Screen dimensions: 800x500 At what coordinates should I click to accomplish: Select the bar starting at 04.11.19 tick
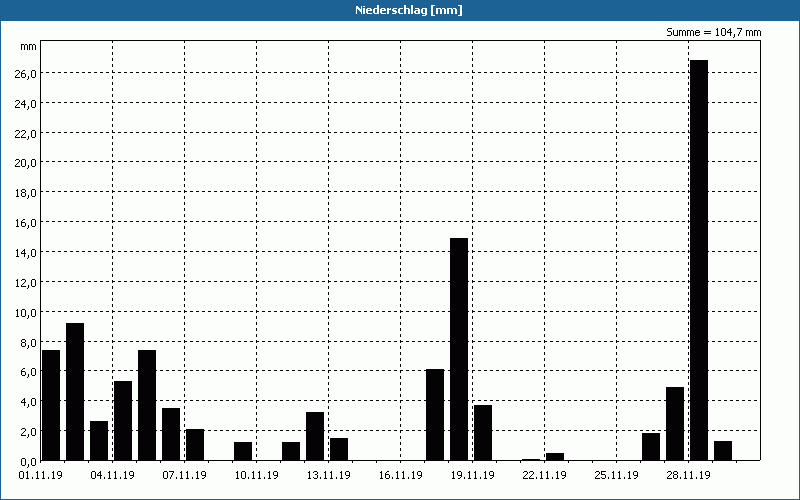tap(123, 420)
